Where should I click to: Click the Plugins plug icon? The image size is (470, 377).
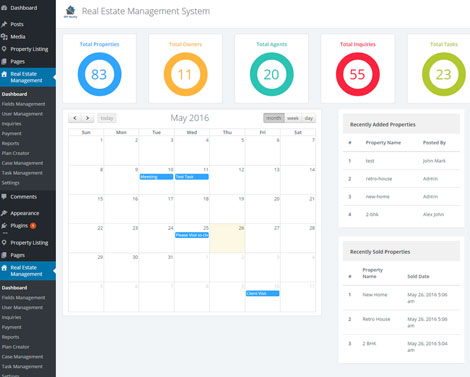pos(4,226)
